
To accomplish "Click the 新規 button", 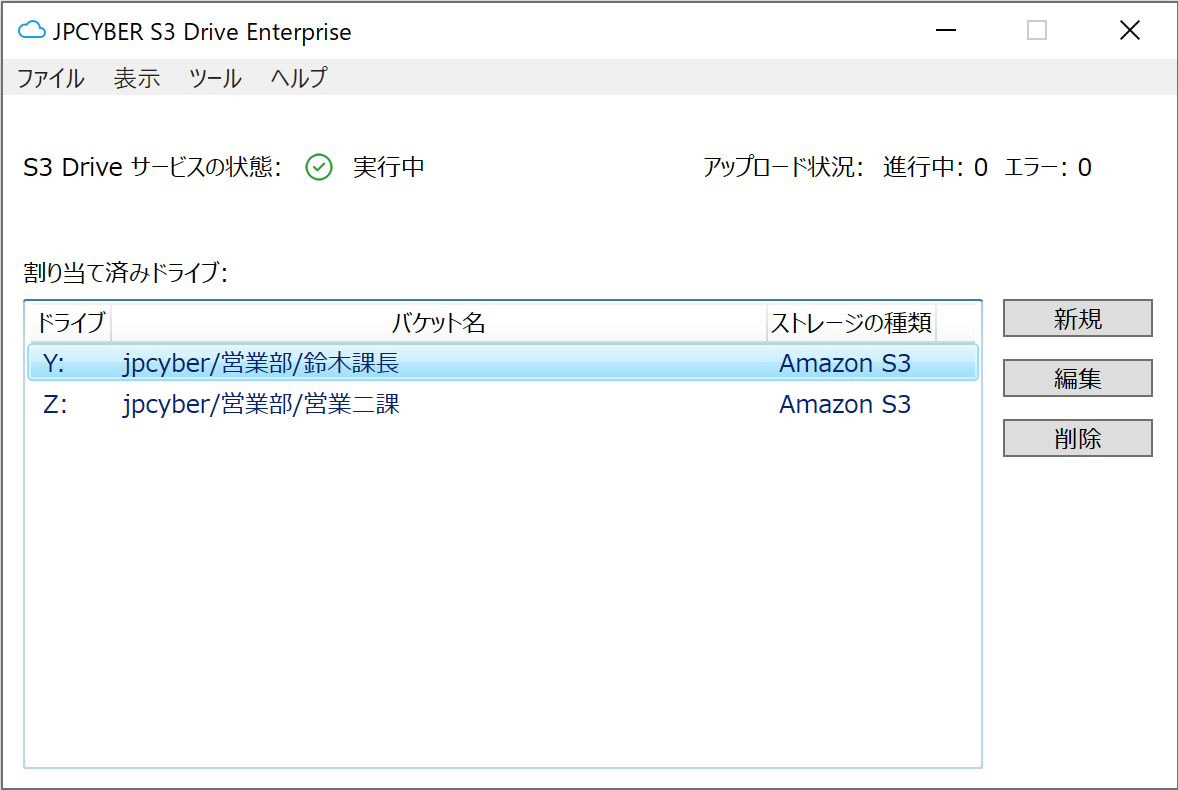I will 1077,318.
